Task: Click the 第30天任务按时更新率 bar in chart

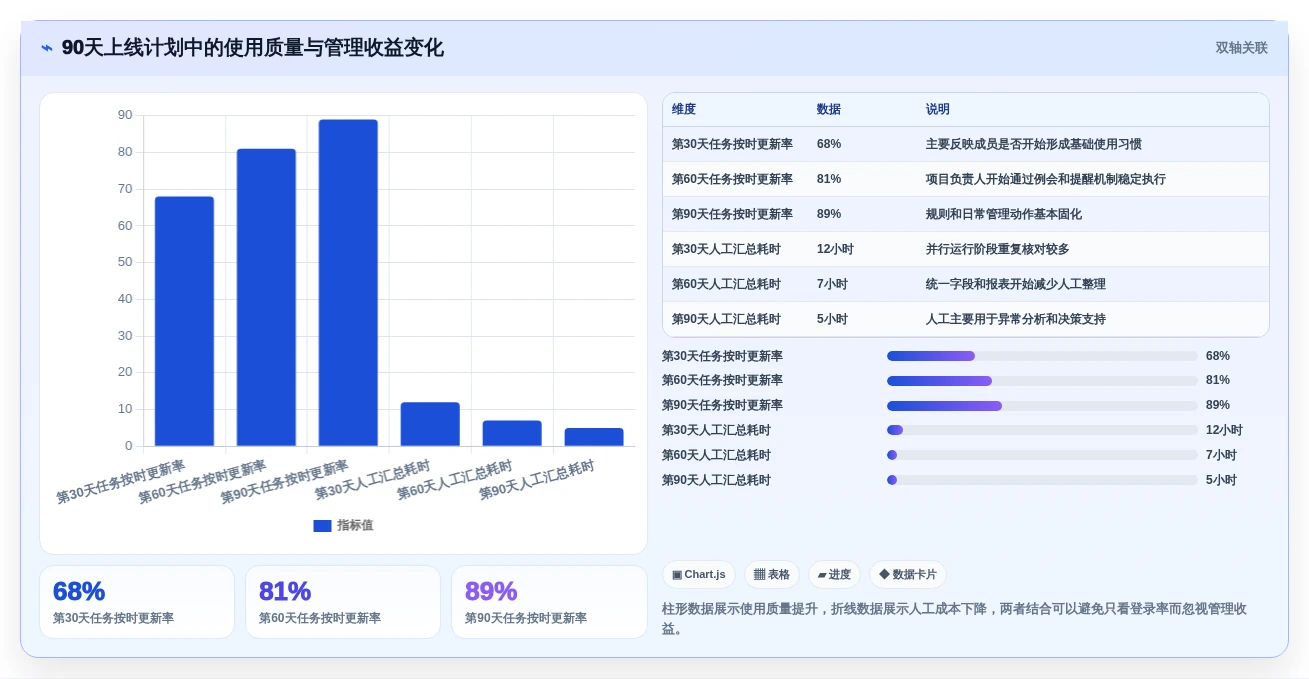Action: coord(184,321)
